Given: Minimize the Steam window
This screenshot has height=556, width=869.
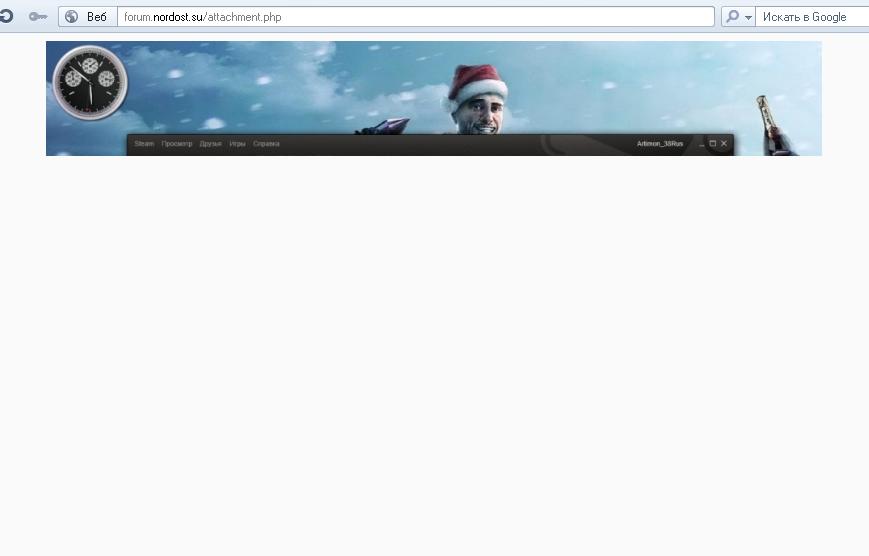Looking at the screenshot, I should pyautogui.click(x=702, y=144).
